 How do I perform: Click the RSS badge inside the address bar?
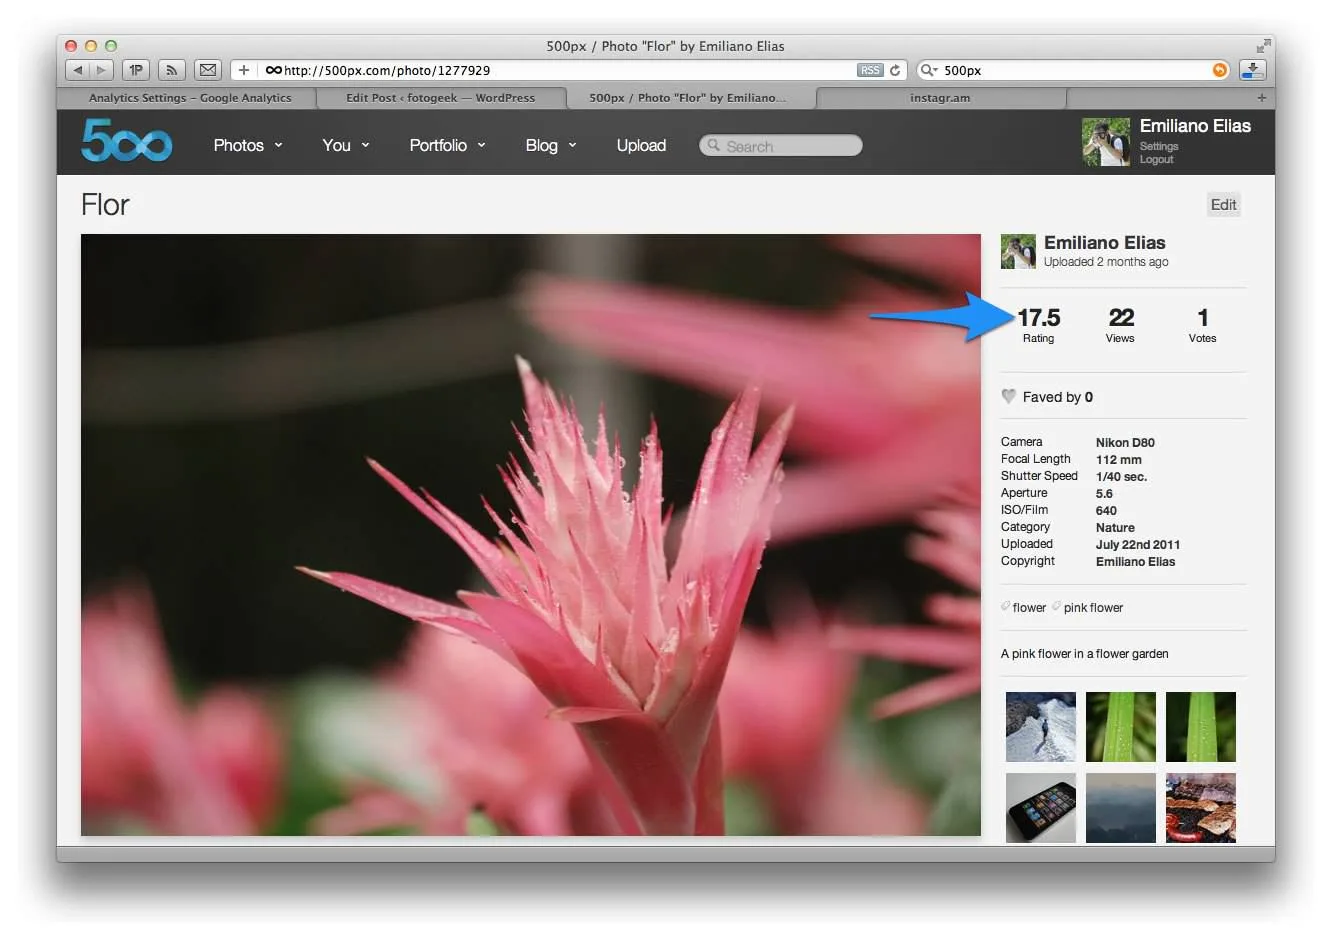click(x=869, y=70)
